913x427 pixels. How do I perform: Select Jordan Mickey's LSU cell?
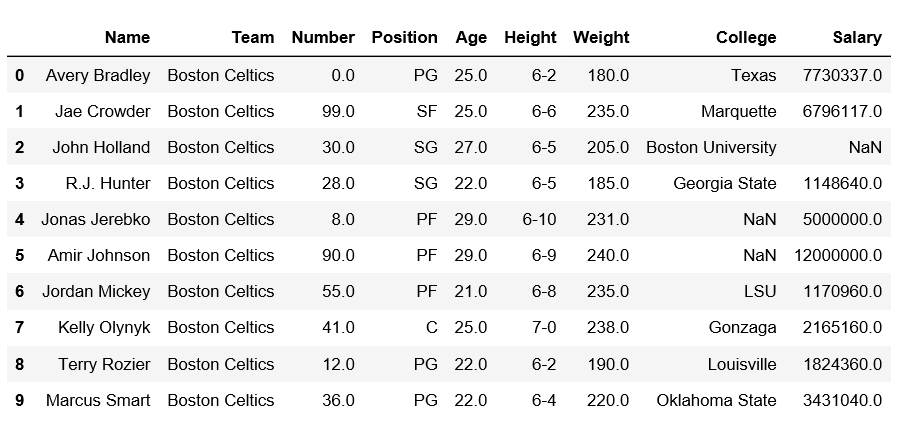click(760, 291)
